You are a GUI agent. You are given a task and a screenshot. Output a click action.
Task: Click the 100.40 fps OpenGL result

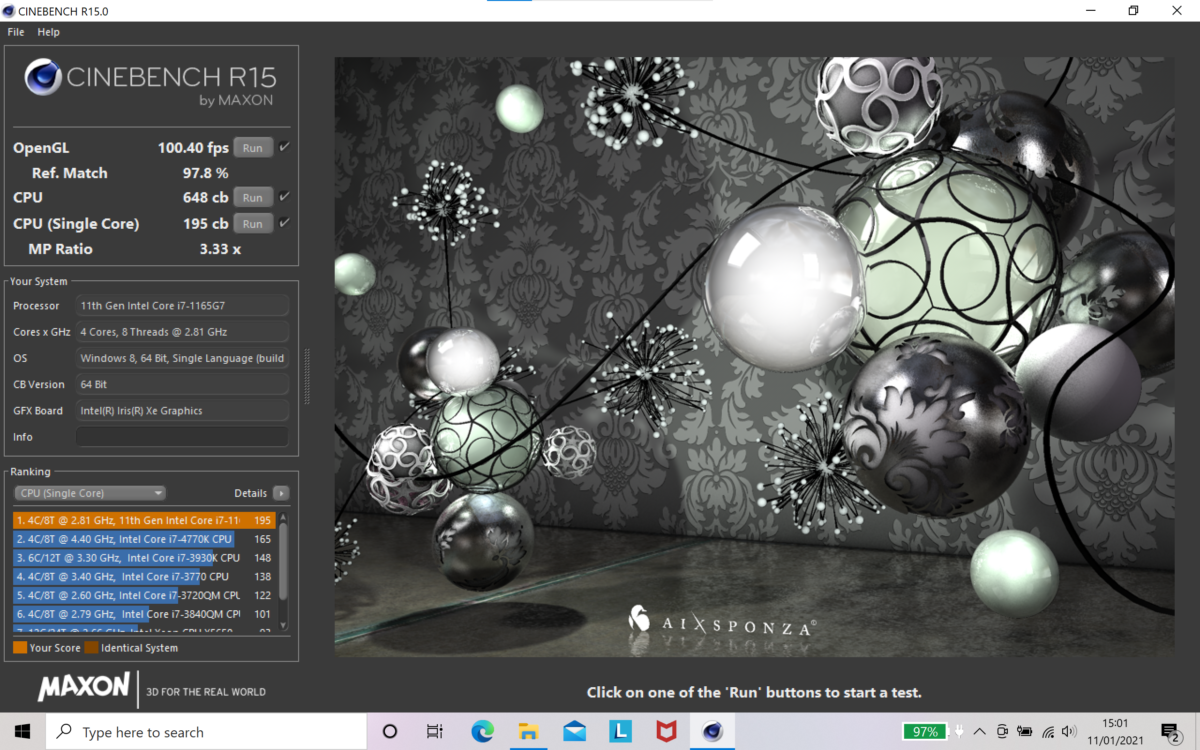pyautogui.click(x=193, y=148)
